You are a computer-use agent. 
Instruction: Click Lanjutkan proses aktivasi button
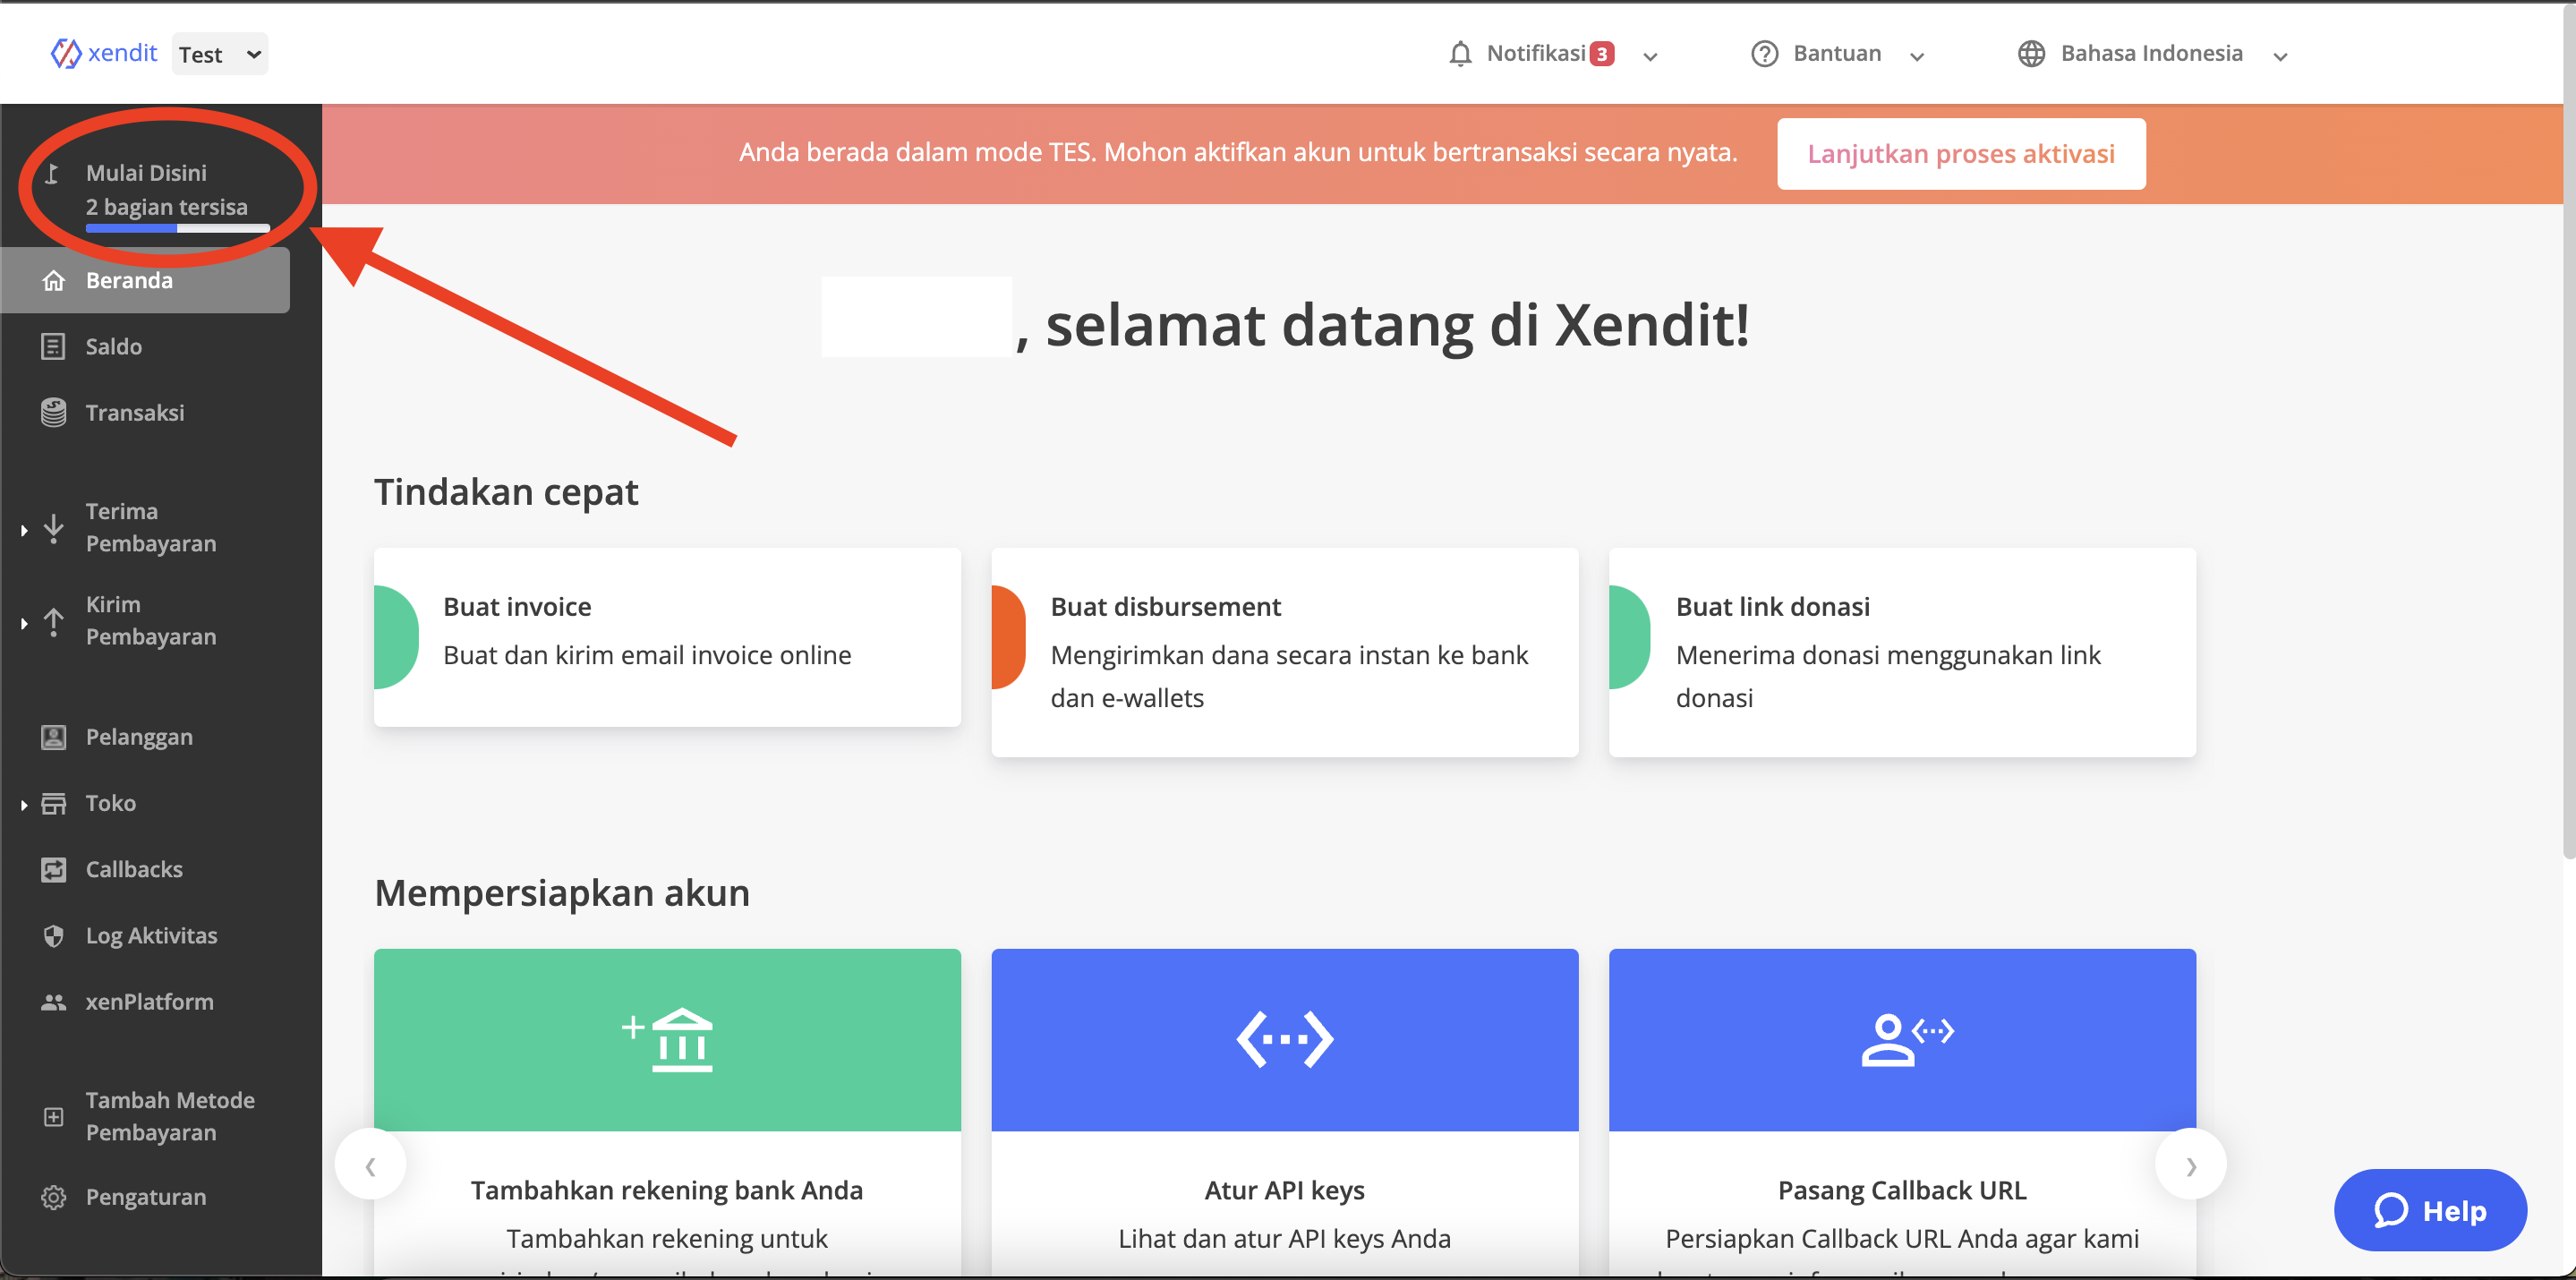click(1961, 154)
